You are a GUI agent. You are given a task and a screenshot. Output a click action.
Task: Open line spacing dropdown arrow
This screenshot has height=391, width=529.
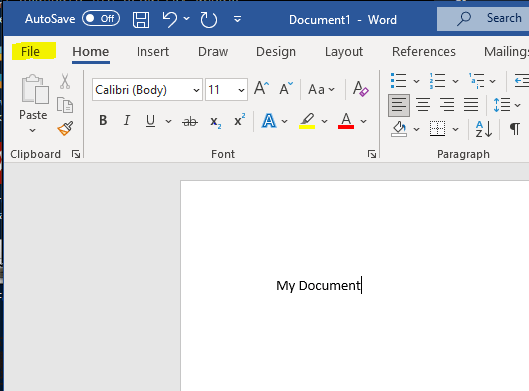pos(518,105)
